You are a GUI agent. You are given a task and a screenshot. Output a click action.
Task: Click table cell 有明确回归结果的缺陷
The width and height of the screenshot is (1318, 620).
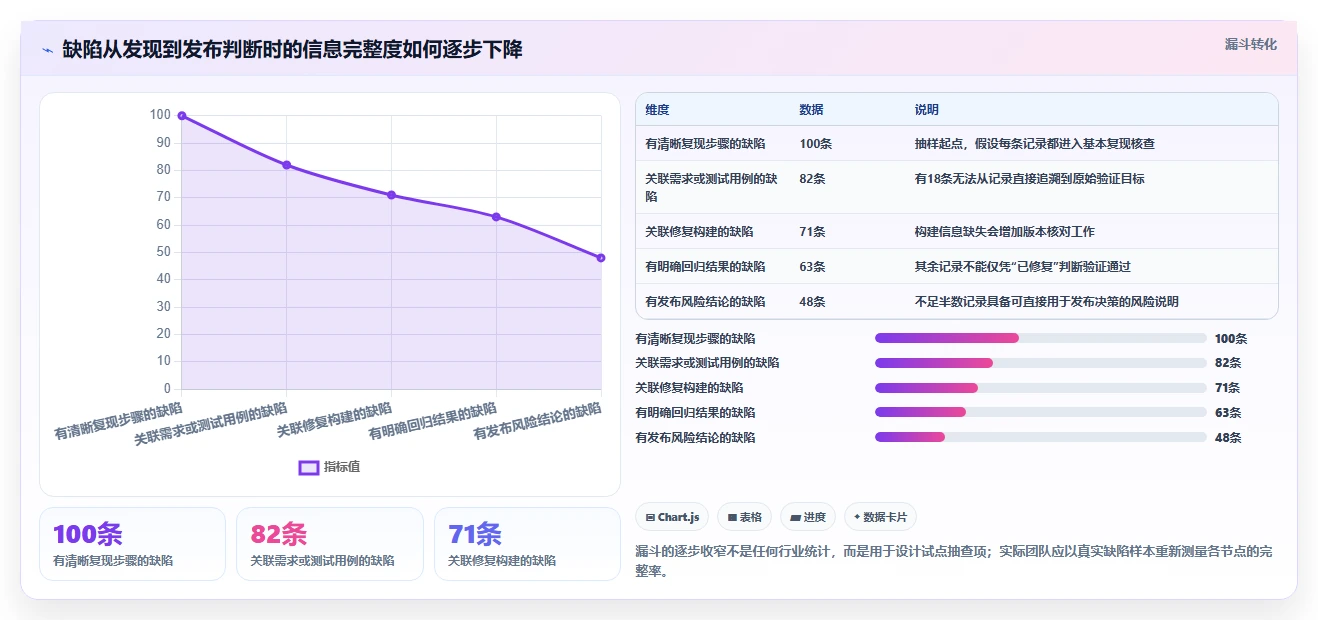point(706,267)
